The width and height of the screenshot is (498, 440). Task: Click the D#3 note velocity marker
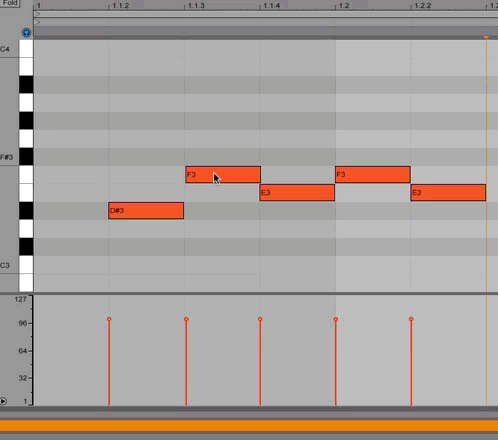(109, 319)
